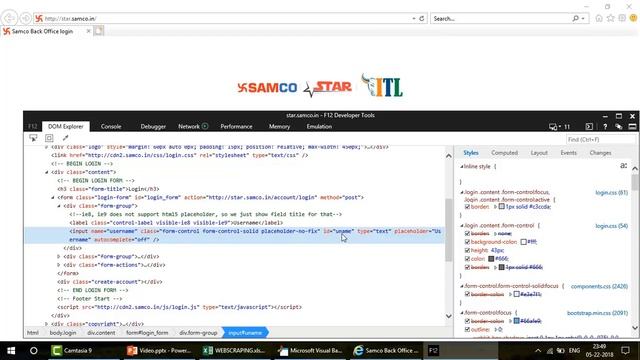Open login.css (61) source link

611,193
